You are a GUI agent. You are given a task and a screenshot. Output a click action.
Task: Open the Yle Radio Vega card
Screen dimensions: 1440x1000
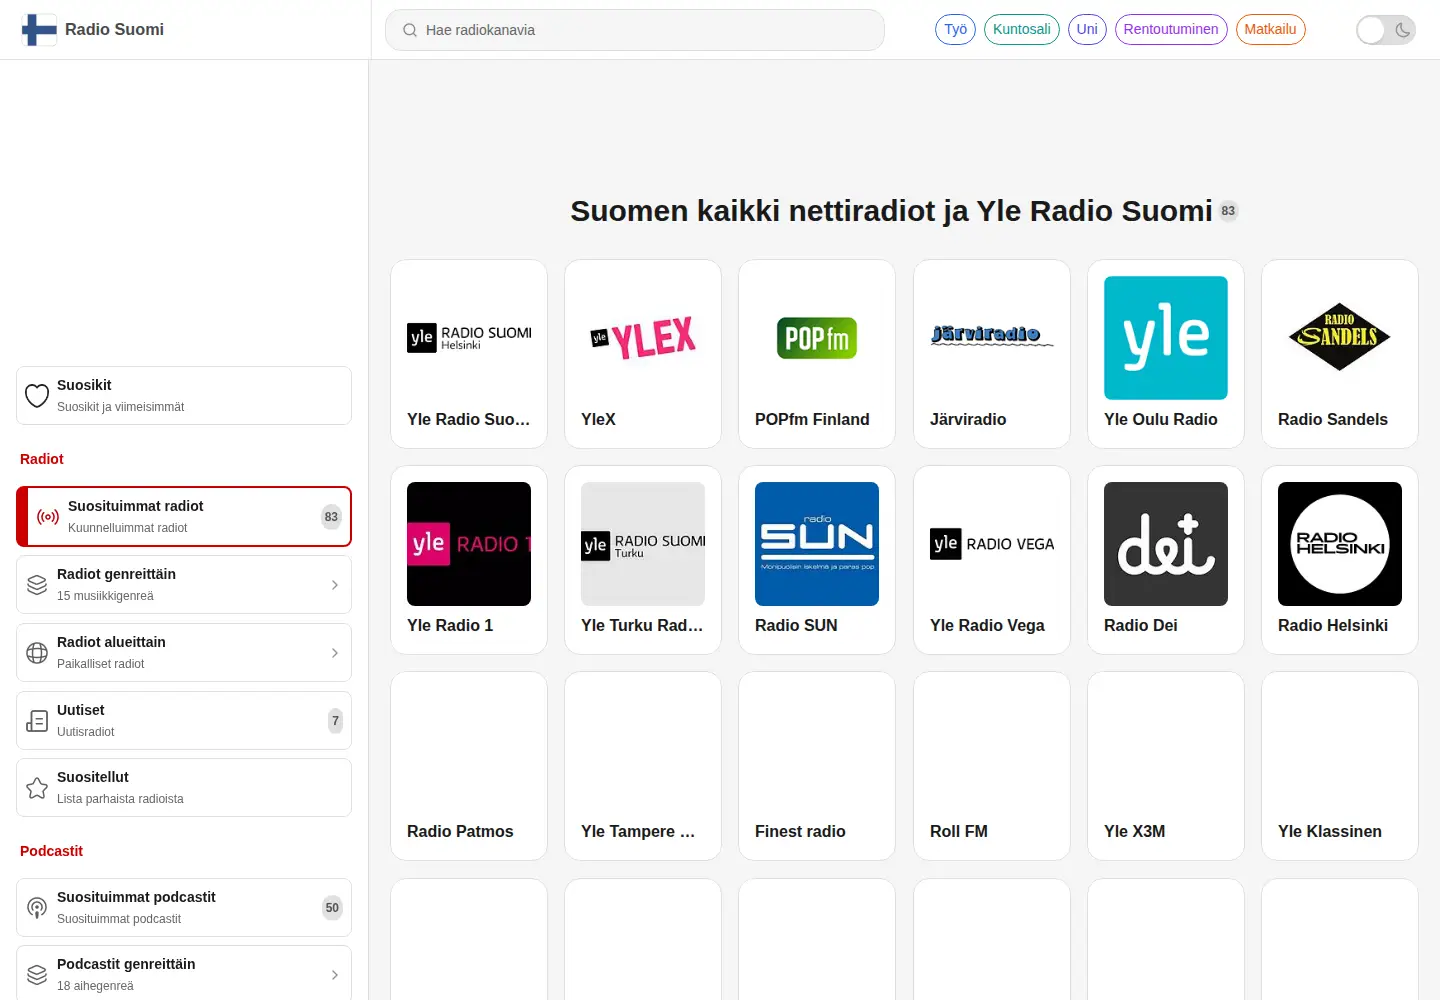pos(992,560)
